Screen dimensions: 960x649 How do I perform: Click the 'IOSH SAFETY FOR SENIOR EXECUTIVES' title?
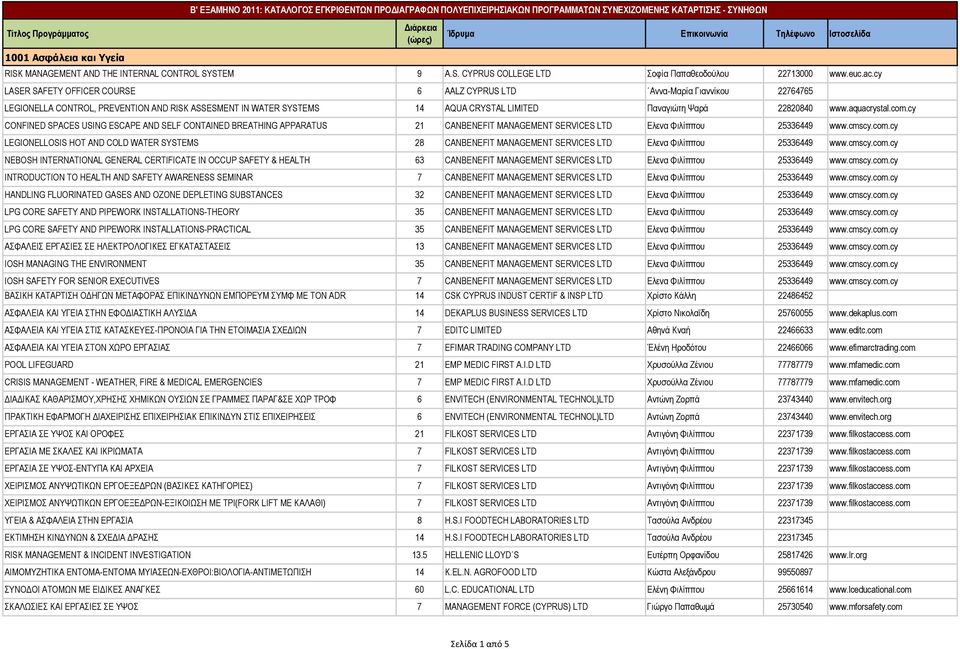click(82, 281)
